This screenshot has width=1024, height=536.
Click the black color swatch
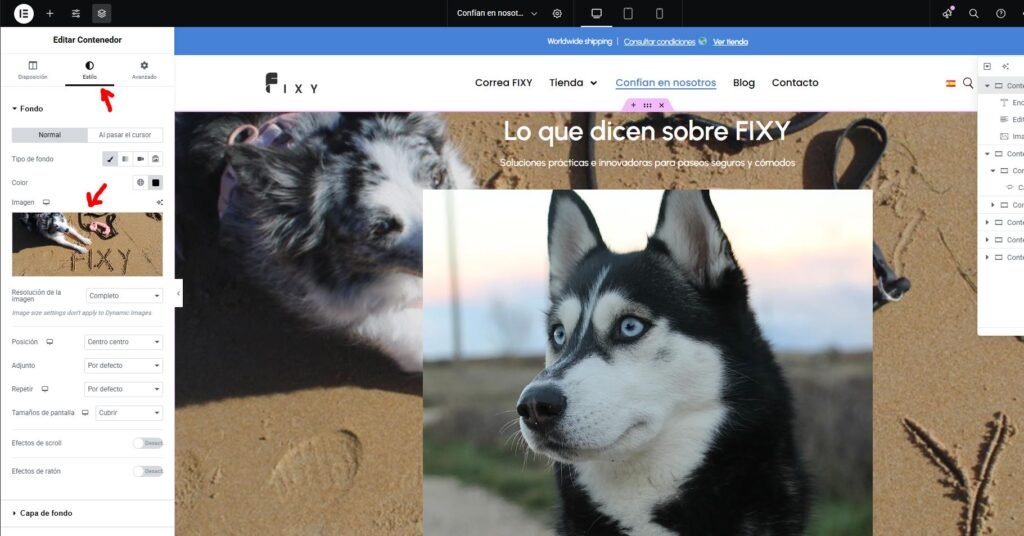point(155,182)
